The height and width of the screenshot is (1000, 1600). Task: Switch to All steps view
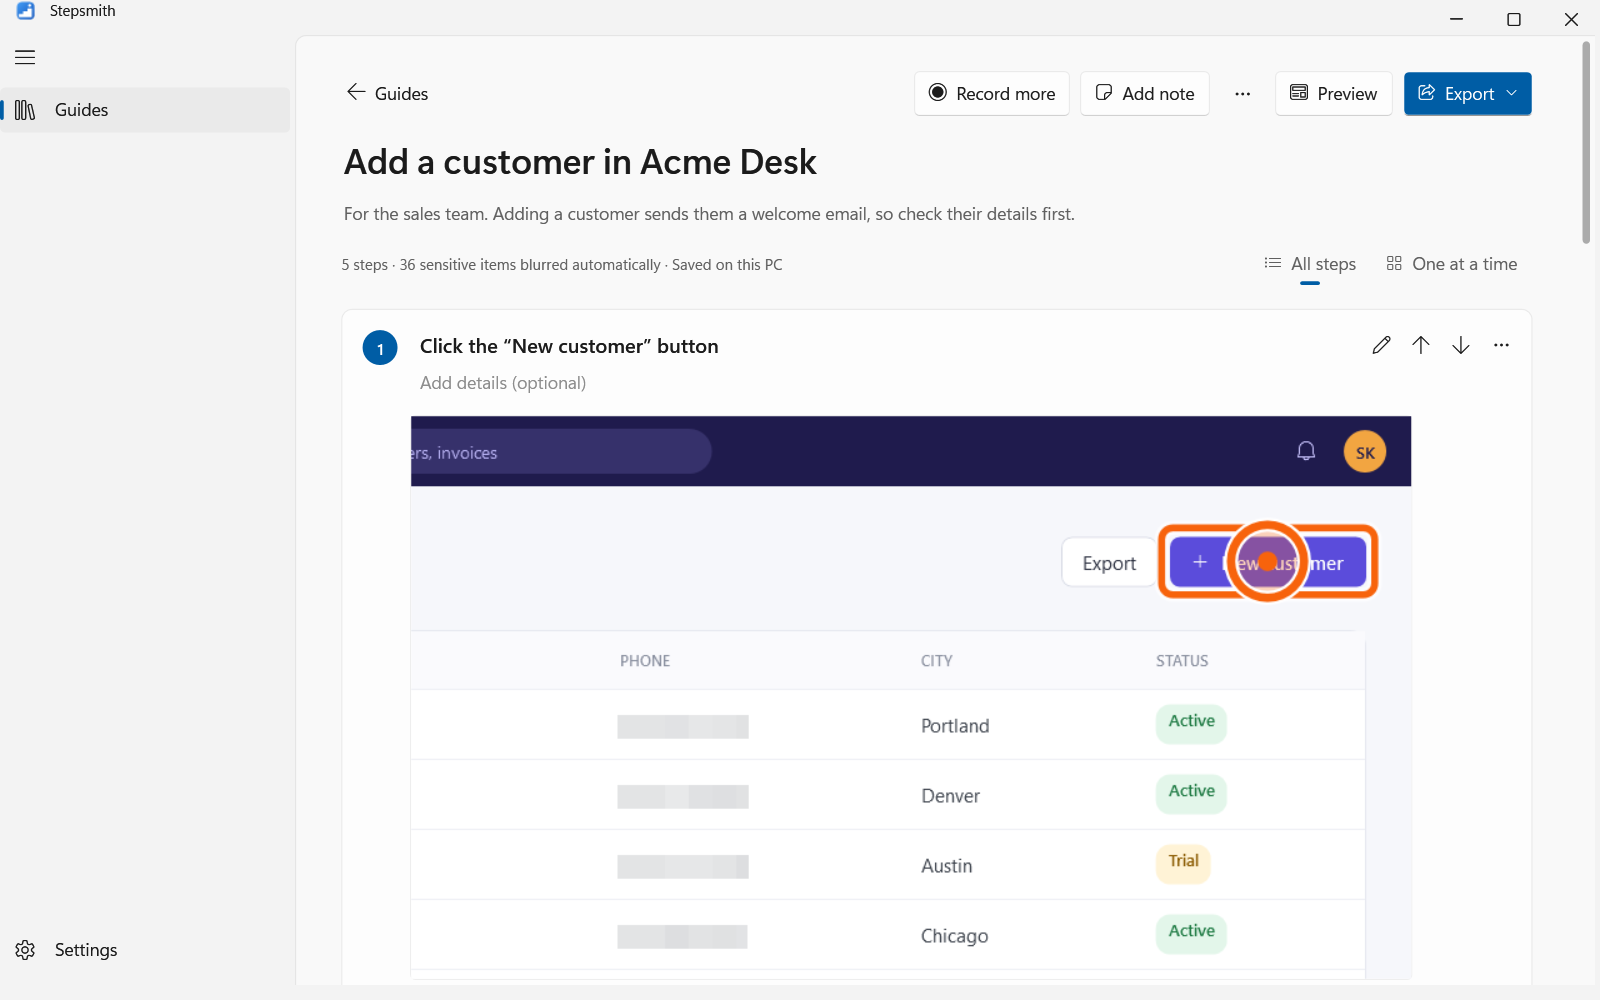(1310, 264)
